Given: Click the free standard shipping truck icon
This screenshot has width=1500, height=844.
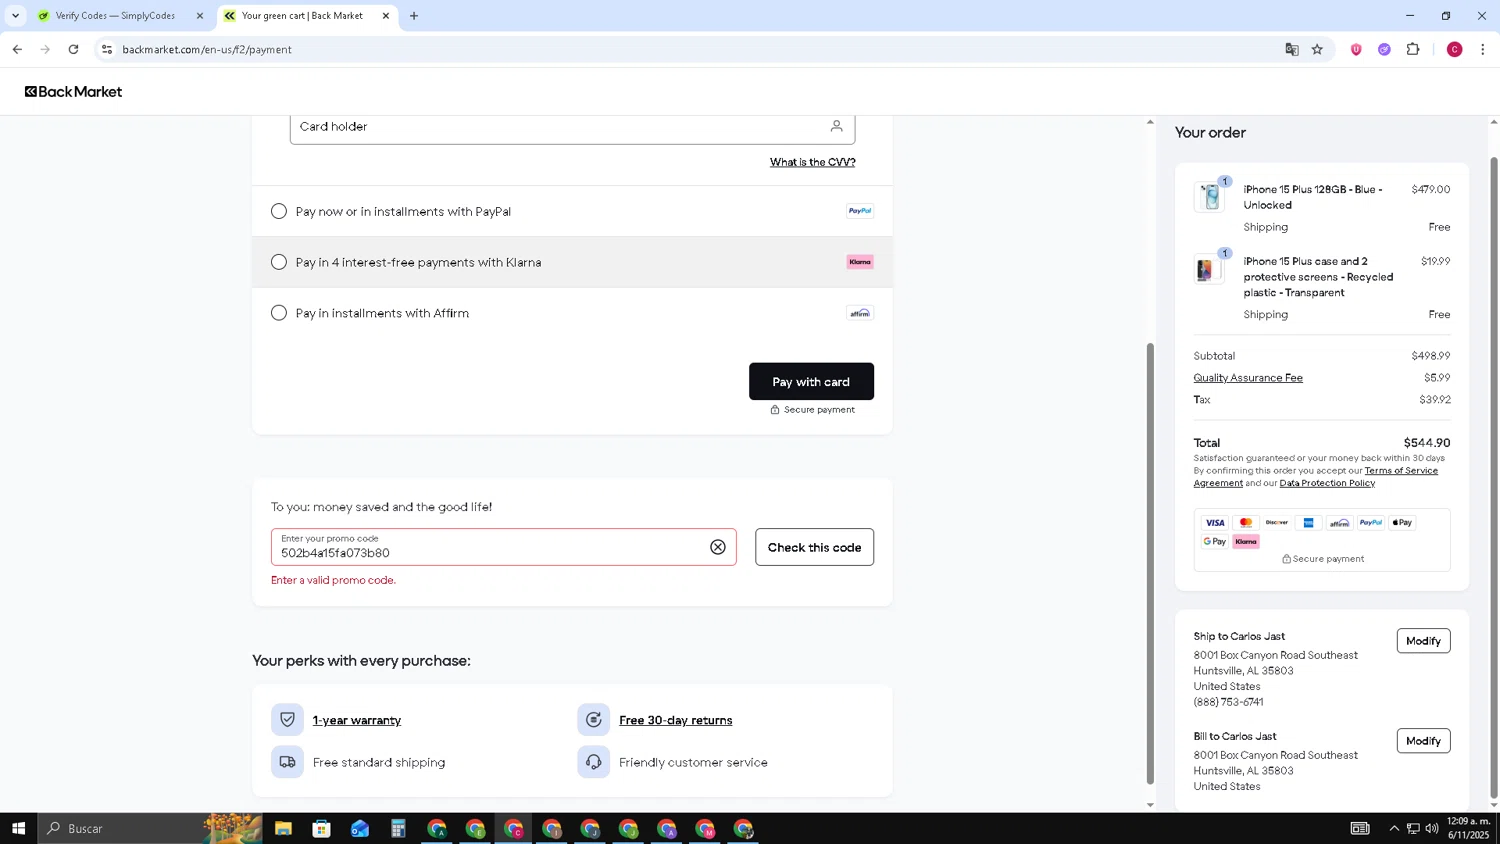Looking at the screenshot, I should (x=287, y=762).
